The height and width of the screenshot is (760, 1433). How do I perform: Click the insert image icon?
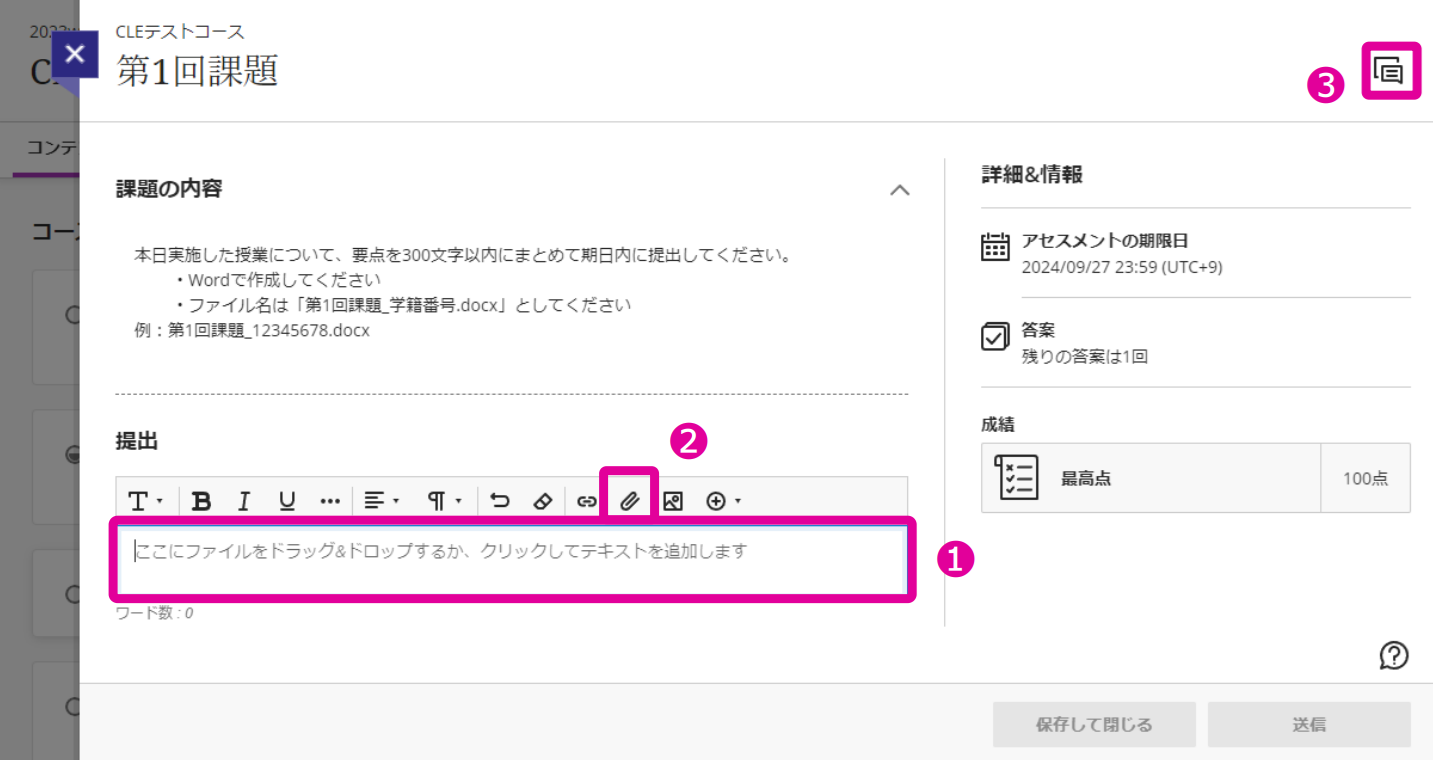673,501
